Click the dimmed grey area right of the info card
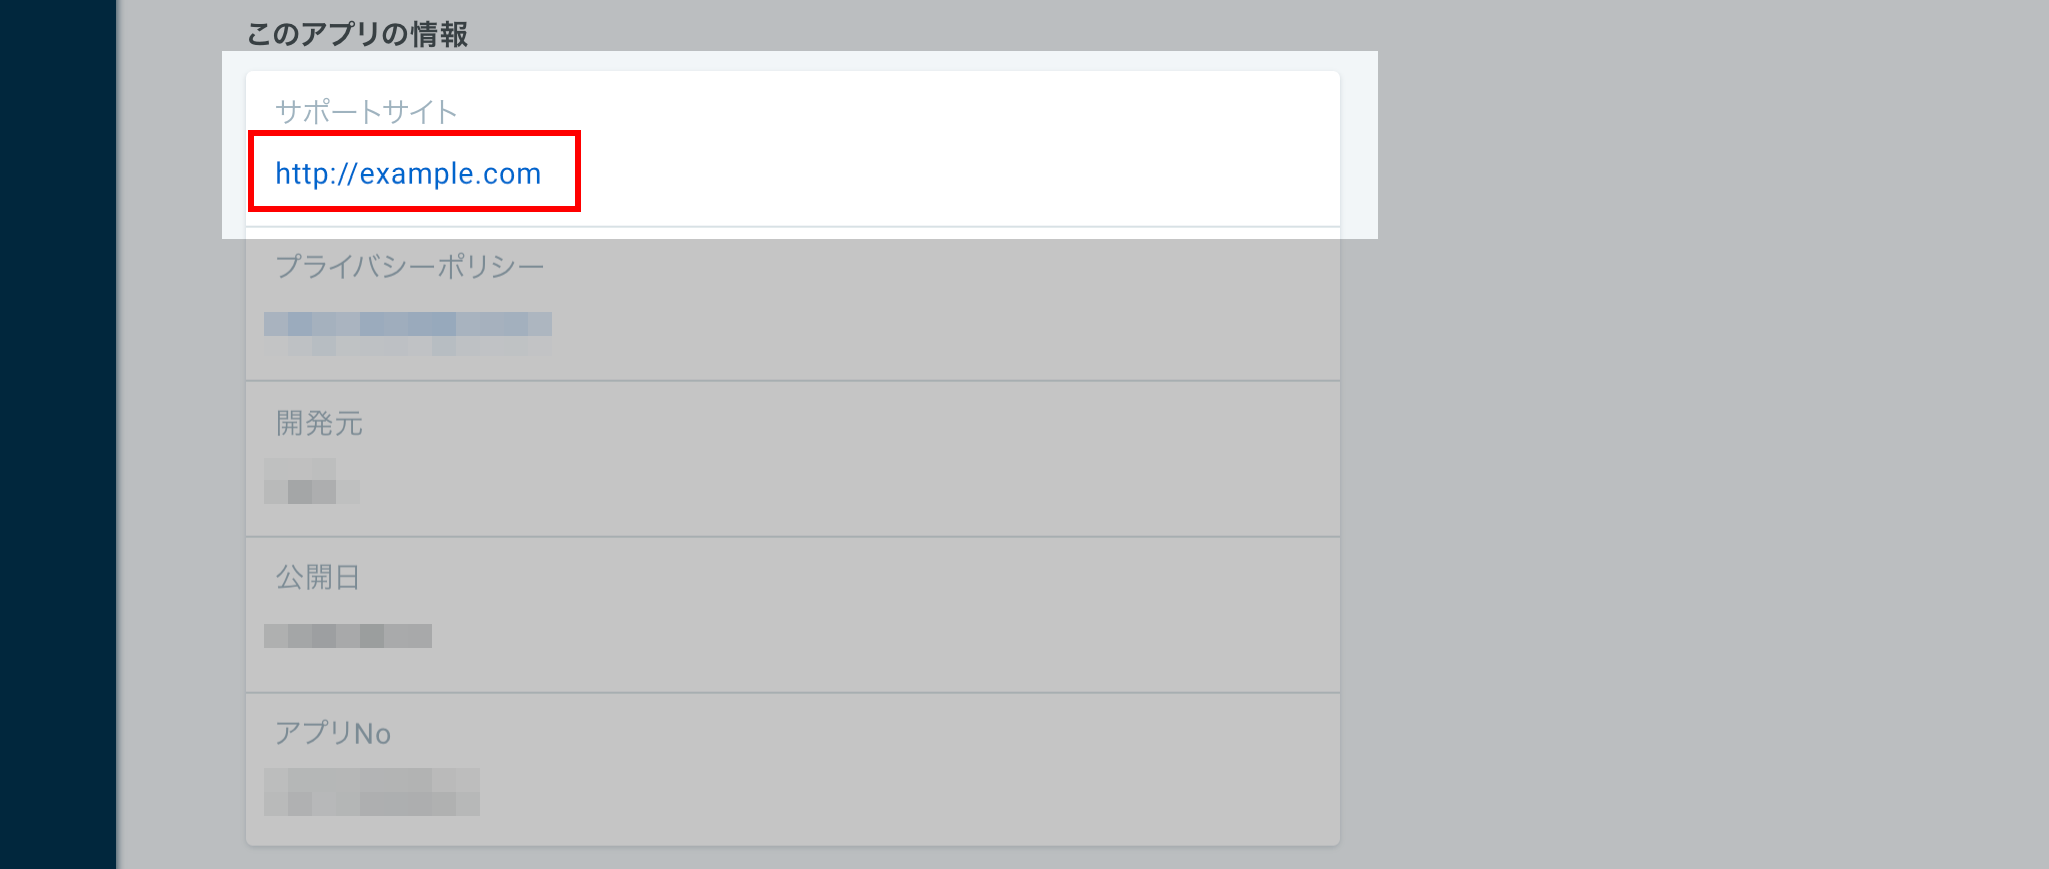This screenshot has width=2049, height=869. click(x=1700, y=500)
